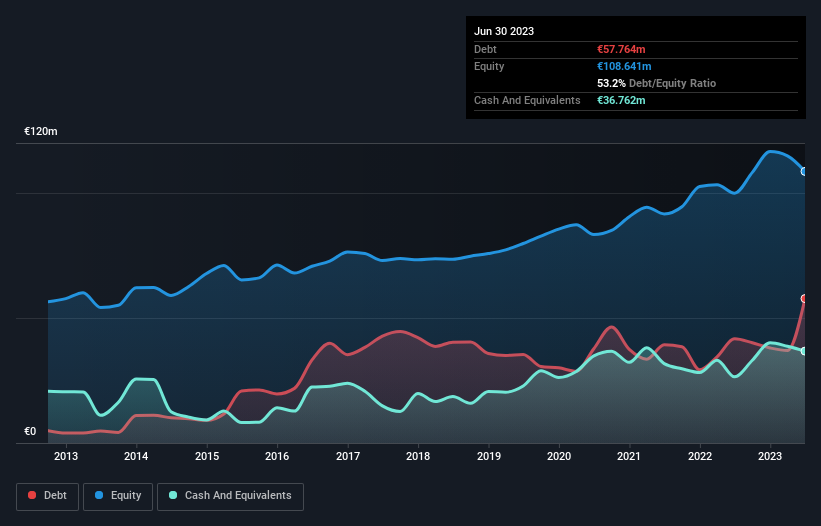Click the Debt row label in tooltip
The image size is (821, 526).
pos(485,49)
